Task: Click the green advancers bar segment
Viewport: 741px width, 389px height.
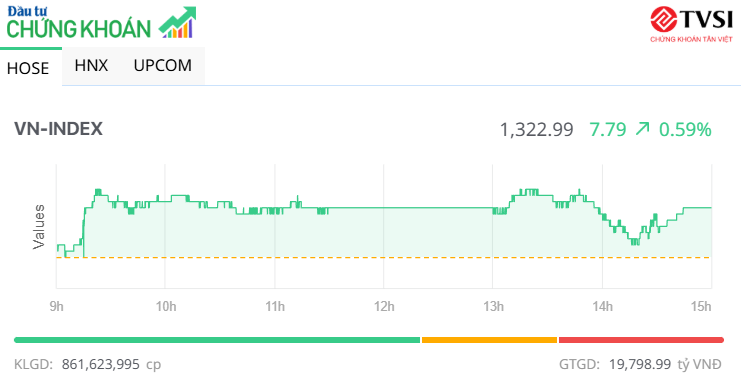Action: coord(217,340)
